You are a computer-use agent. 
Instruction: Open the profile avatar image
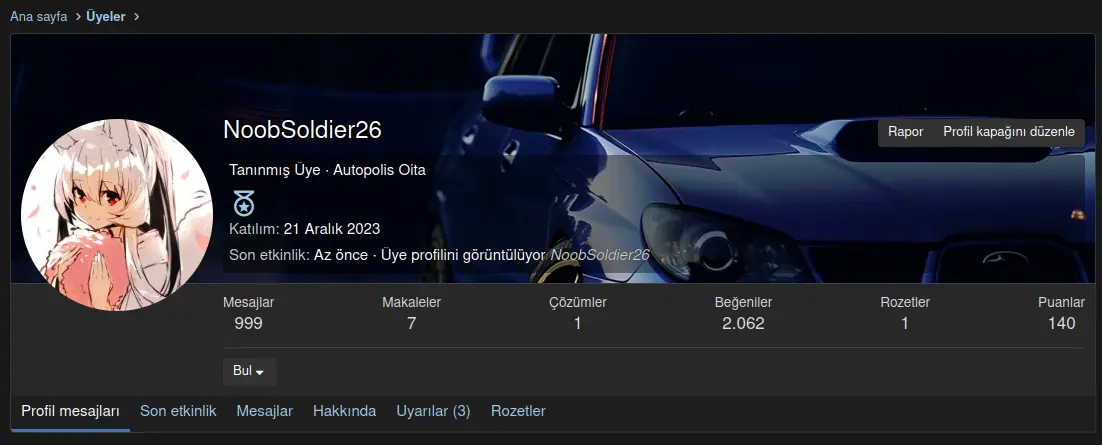pyautogui.click(x=117, y=214)
